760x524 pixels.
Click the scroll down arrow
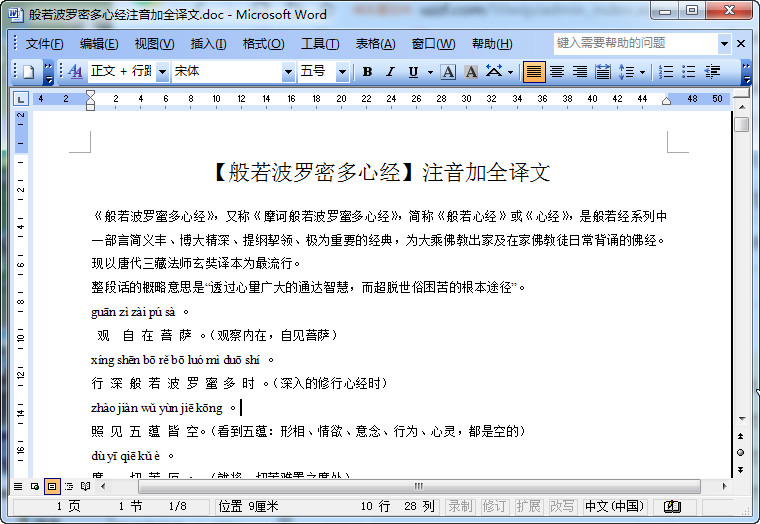point(742,418)
